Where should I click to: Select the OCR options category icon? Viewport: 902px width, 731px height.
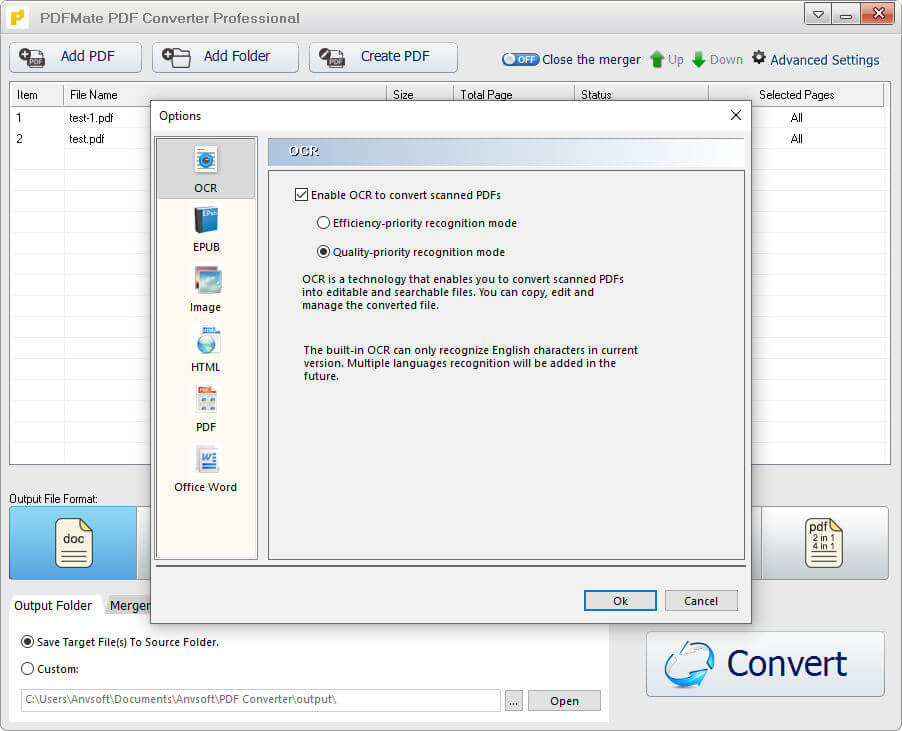205,160
